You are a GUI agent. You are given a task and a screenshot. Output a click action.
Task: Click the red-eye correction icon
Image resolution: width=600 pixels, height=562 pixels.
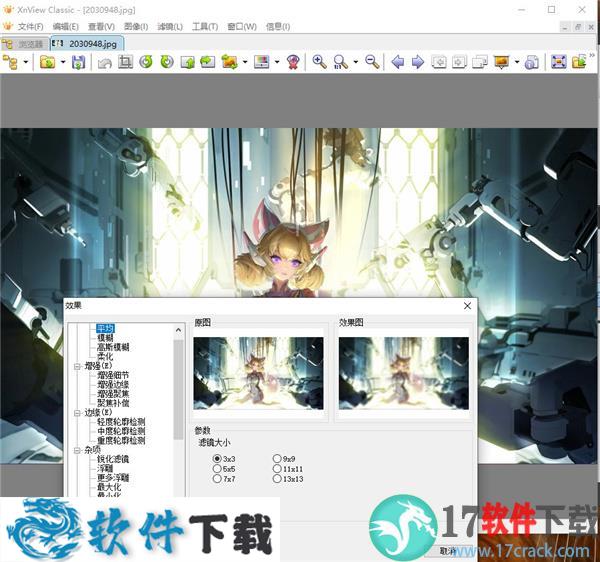[x=293, y=62]
